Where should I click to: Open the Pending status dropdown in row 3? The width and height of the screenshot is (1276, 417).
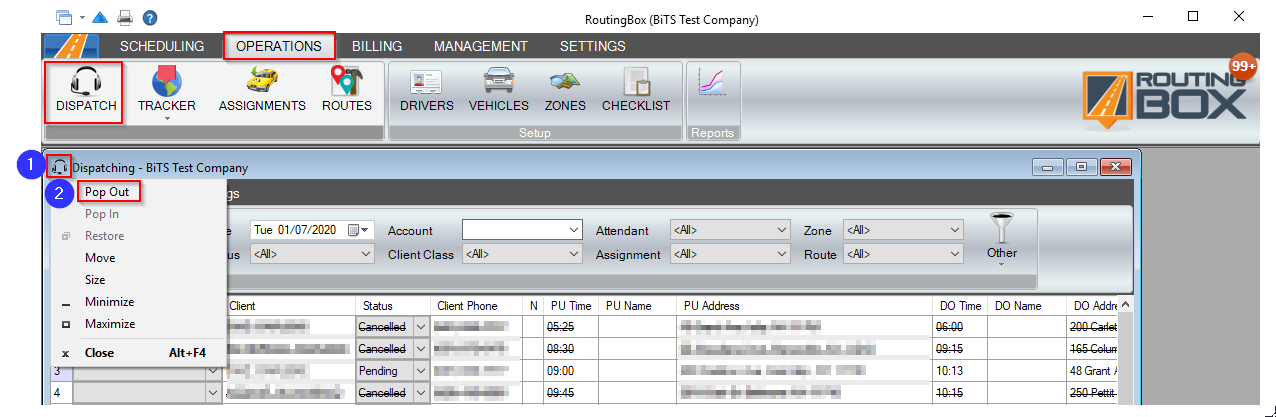pos(420,371)
